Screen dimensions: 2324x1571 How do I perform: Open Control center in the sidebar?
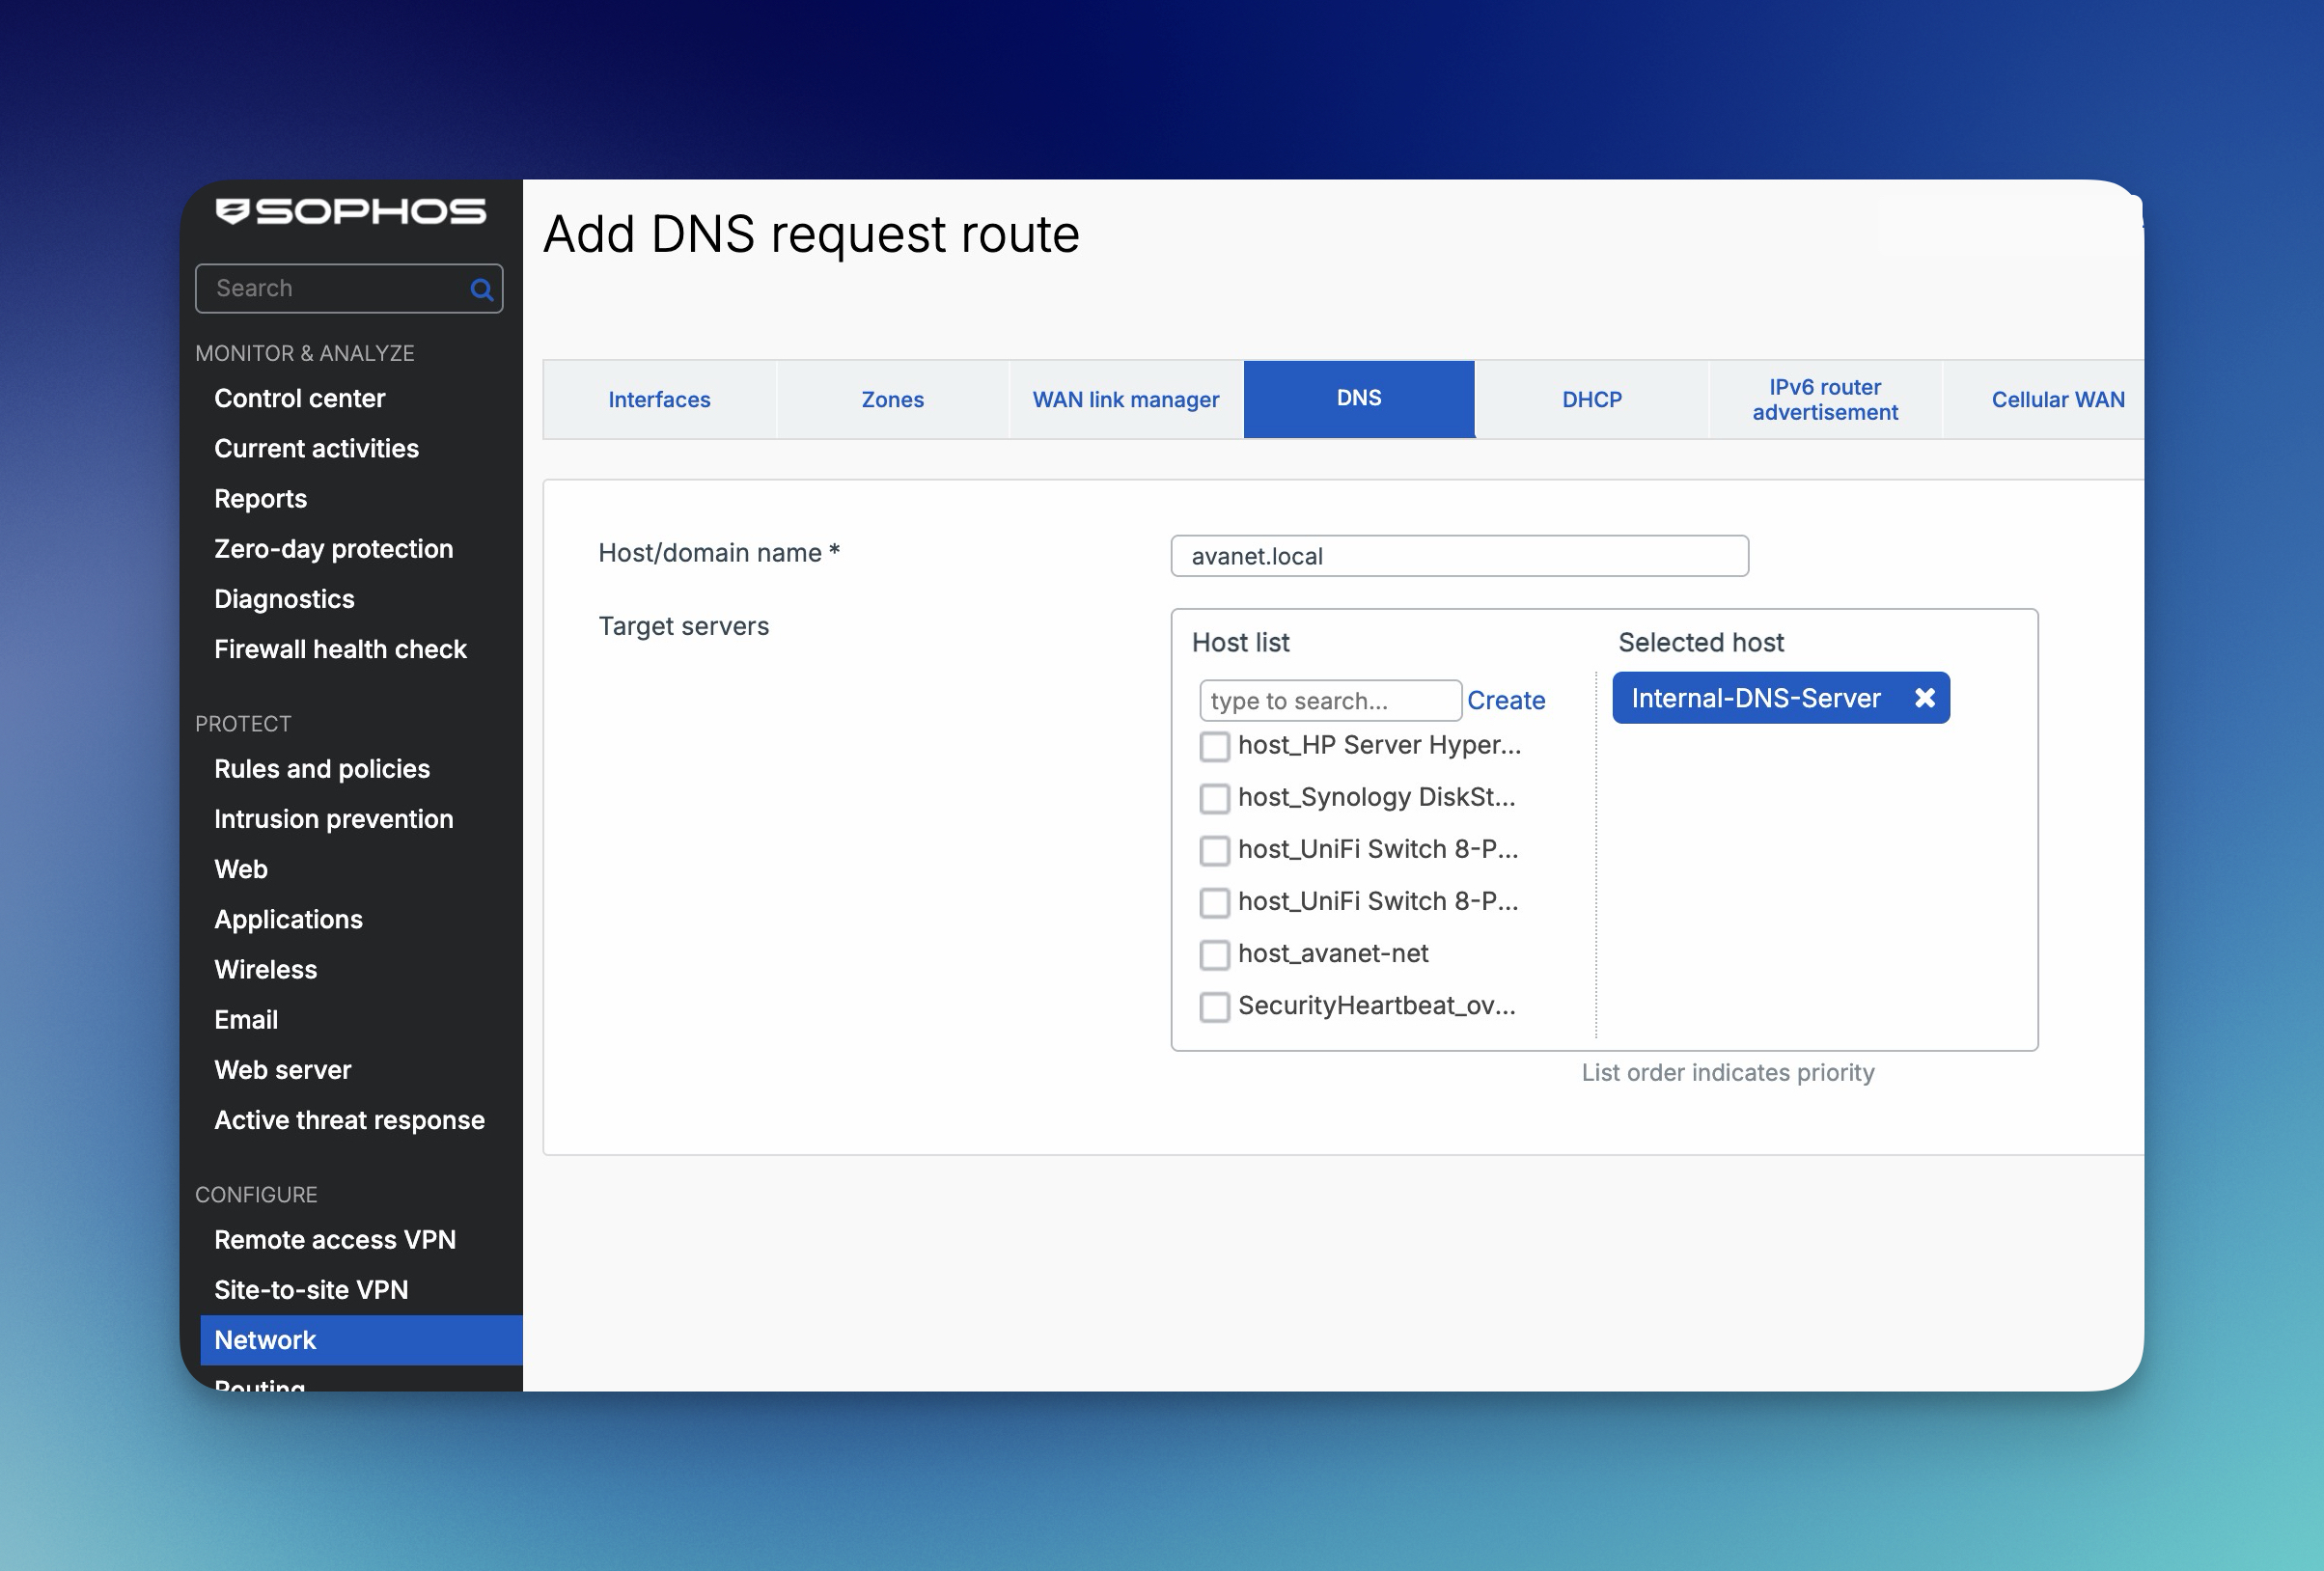[x=299, y=398]
